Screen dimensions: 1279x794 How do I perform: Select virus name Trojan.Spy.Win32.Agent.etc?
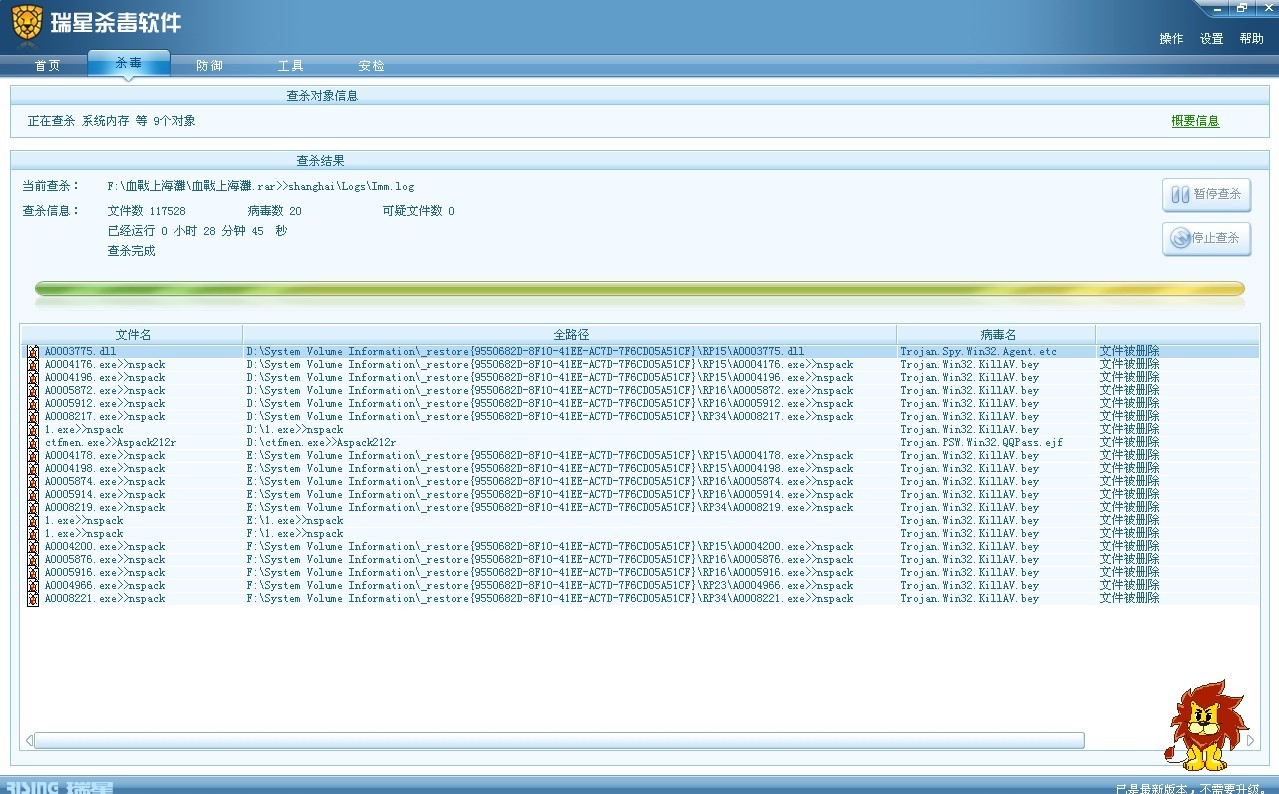pos(978,352)
